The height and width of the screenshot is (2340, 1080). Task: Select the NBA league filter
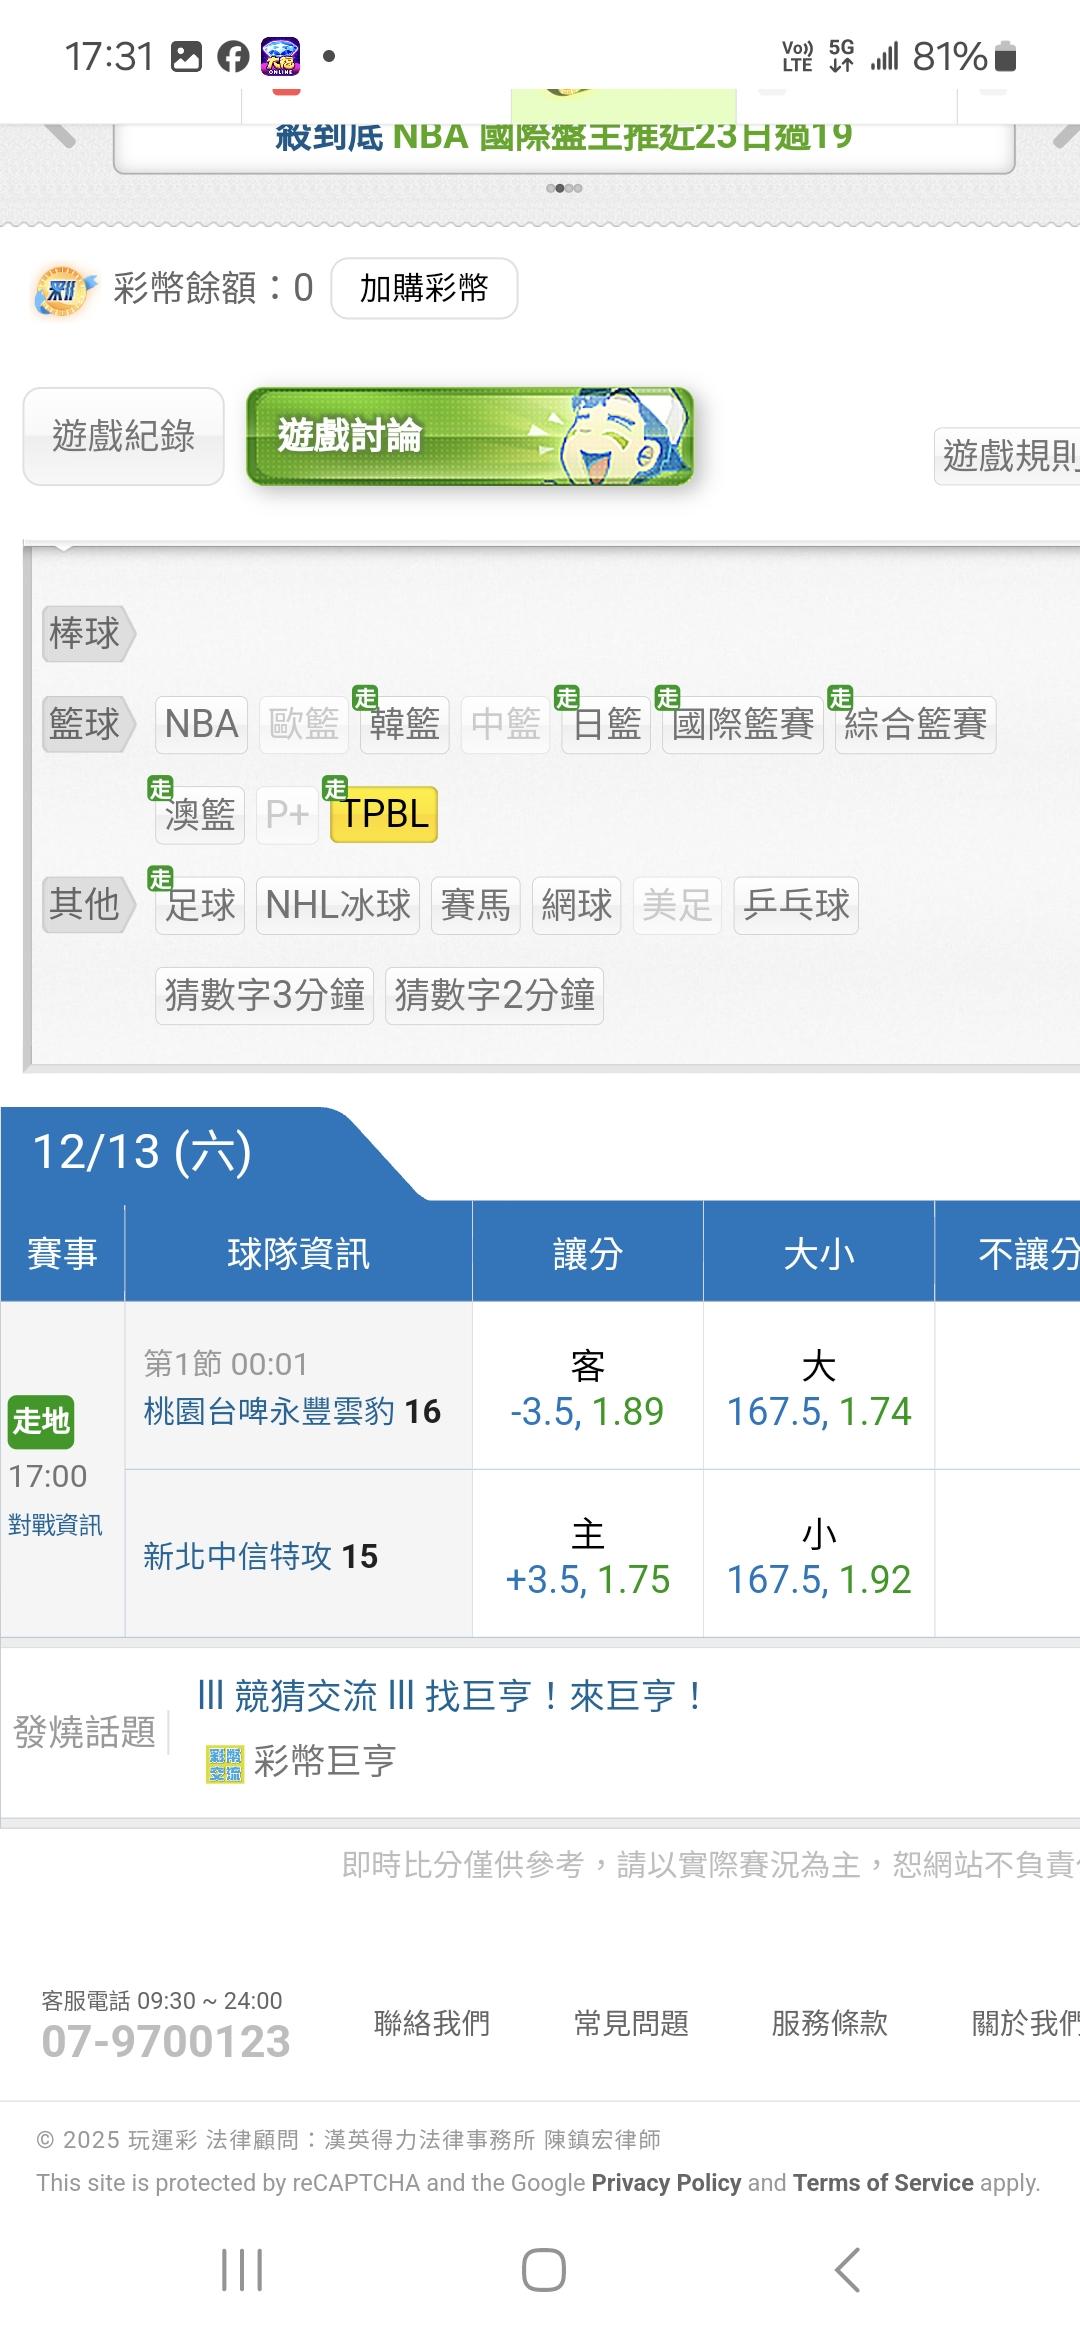[201, 724]
